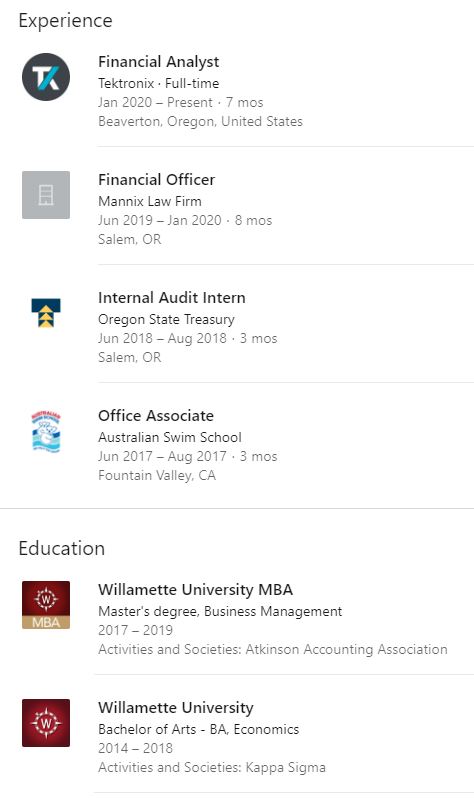
Task: Click the Oregon State Treasury company name
Action: (x=166, y=319)
